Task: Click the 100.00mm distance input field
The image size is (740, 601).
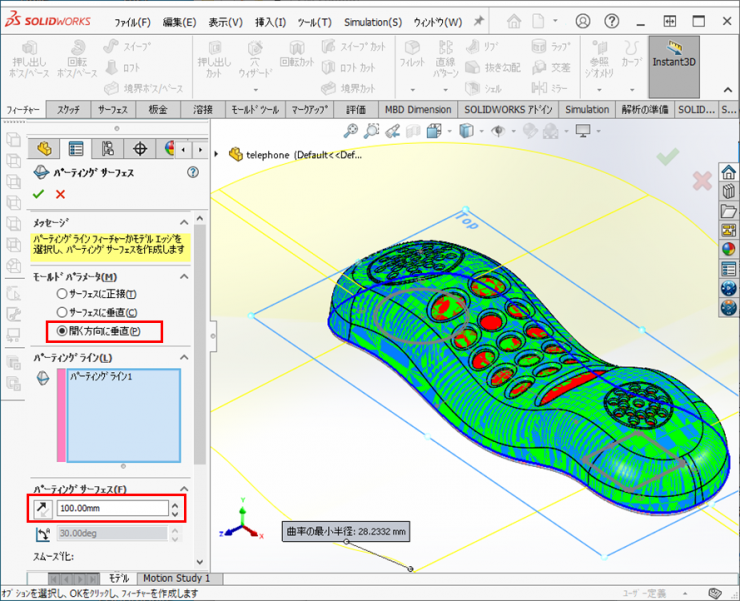Action: point(111,509)
